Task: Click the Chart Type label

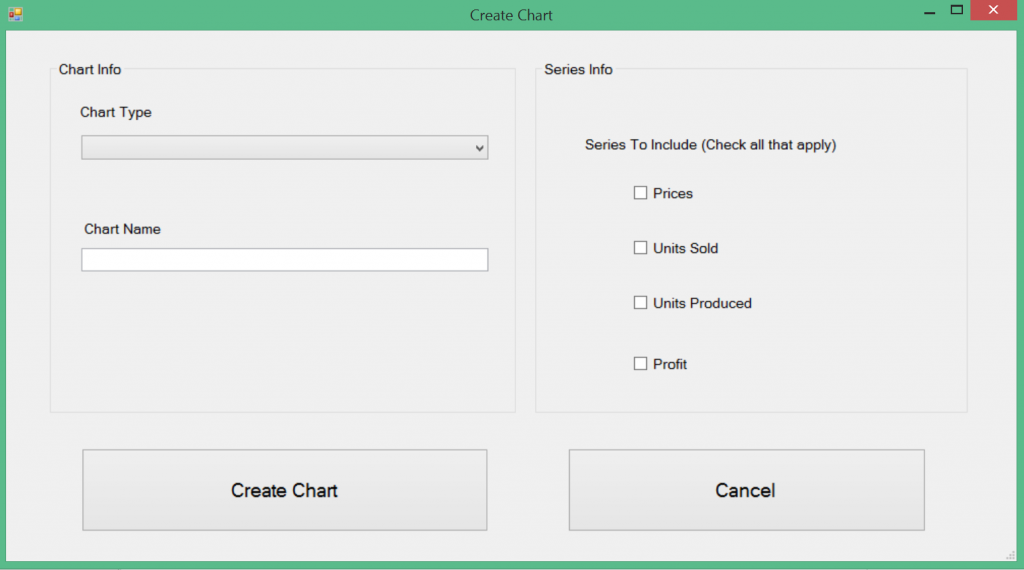Action: pos(116,112)
